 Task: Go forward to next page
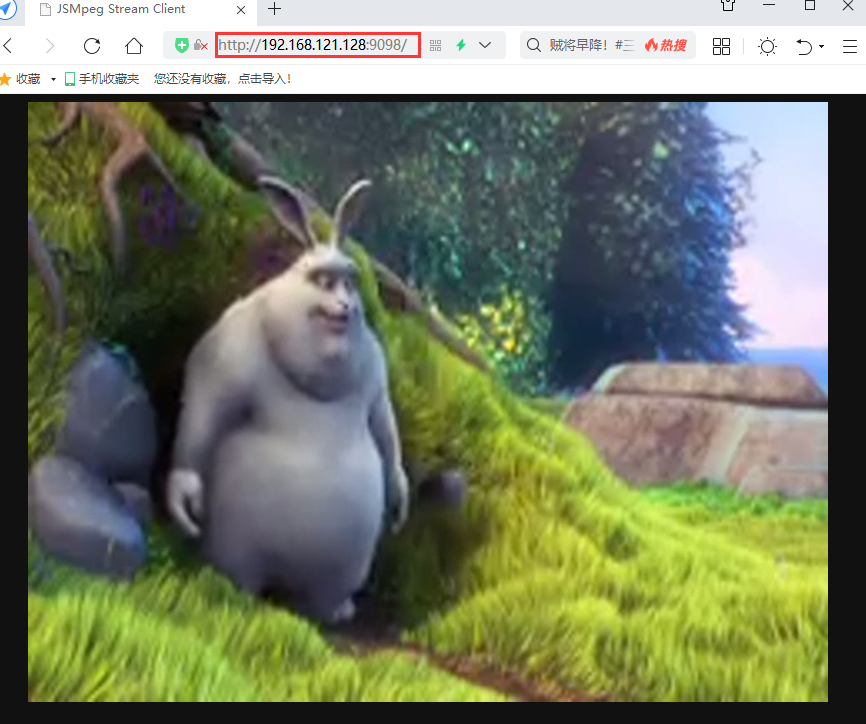tap(50, 45)
